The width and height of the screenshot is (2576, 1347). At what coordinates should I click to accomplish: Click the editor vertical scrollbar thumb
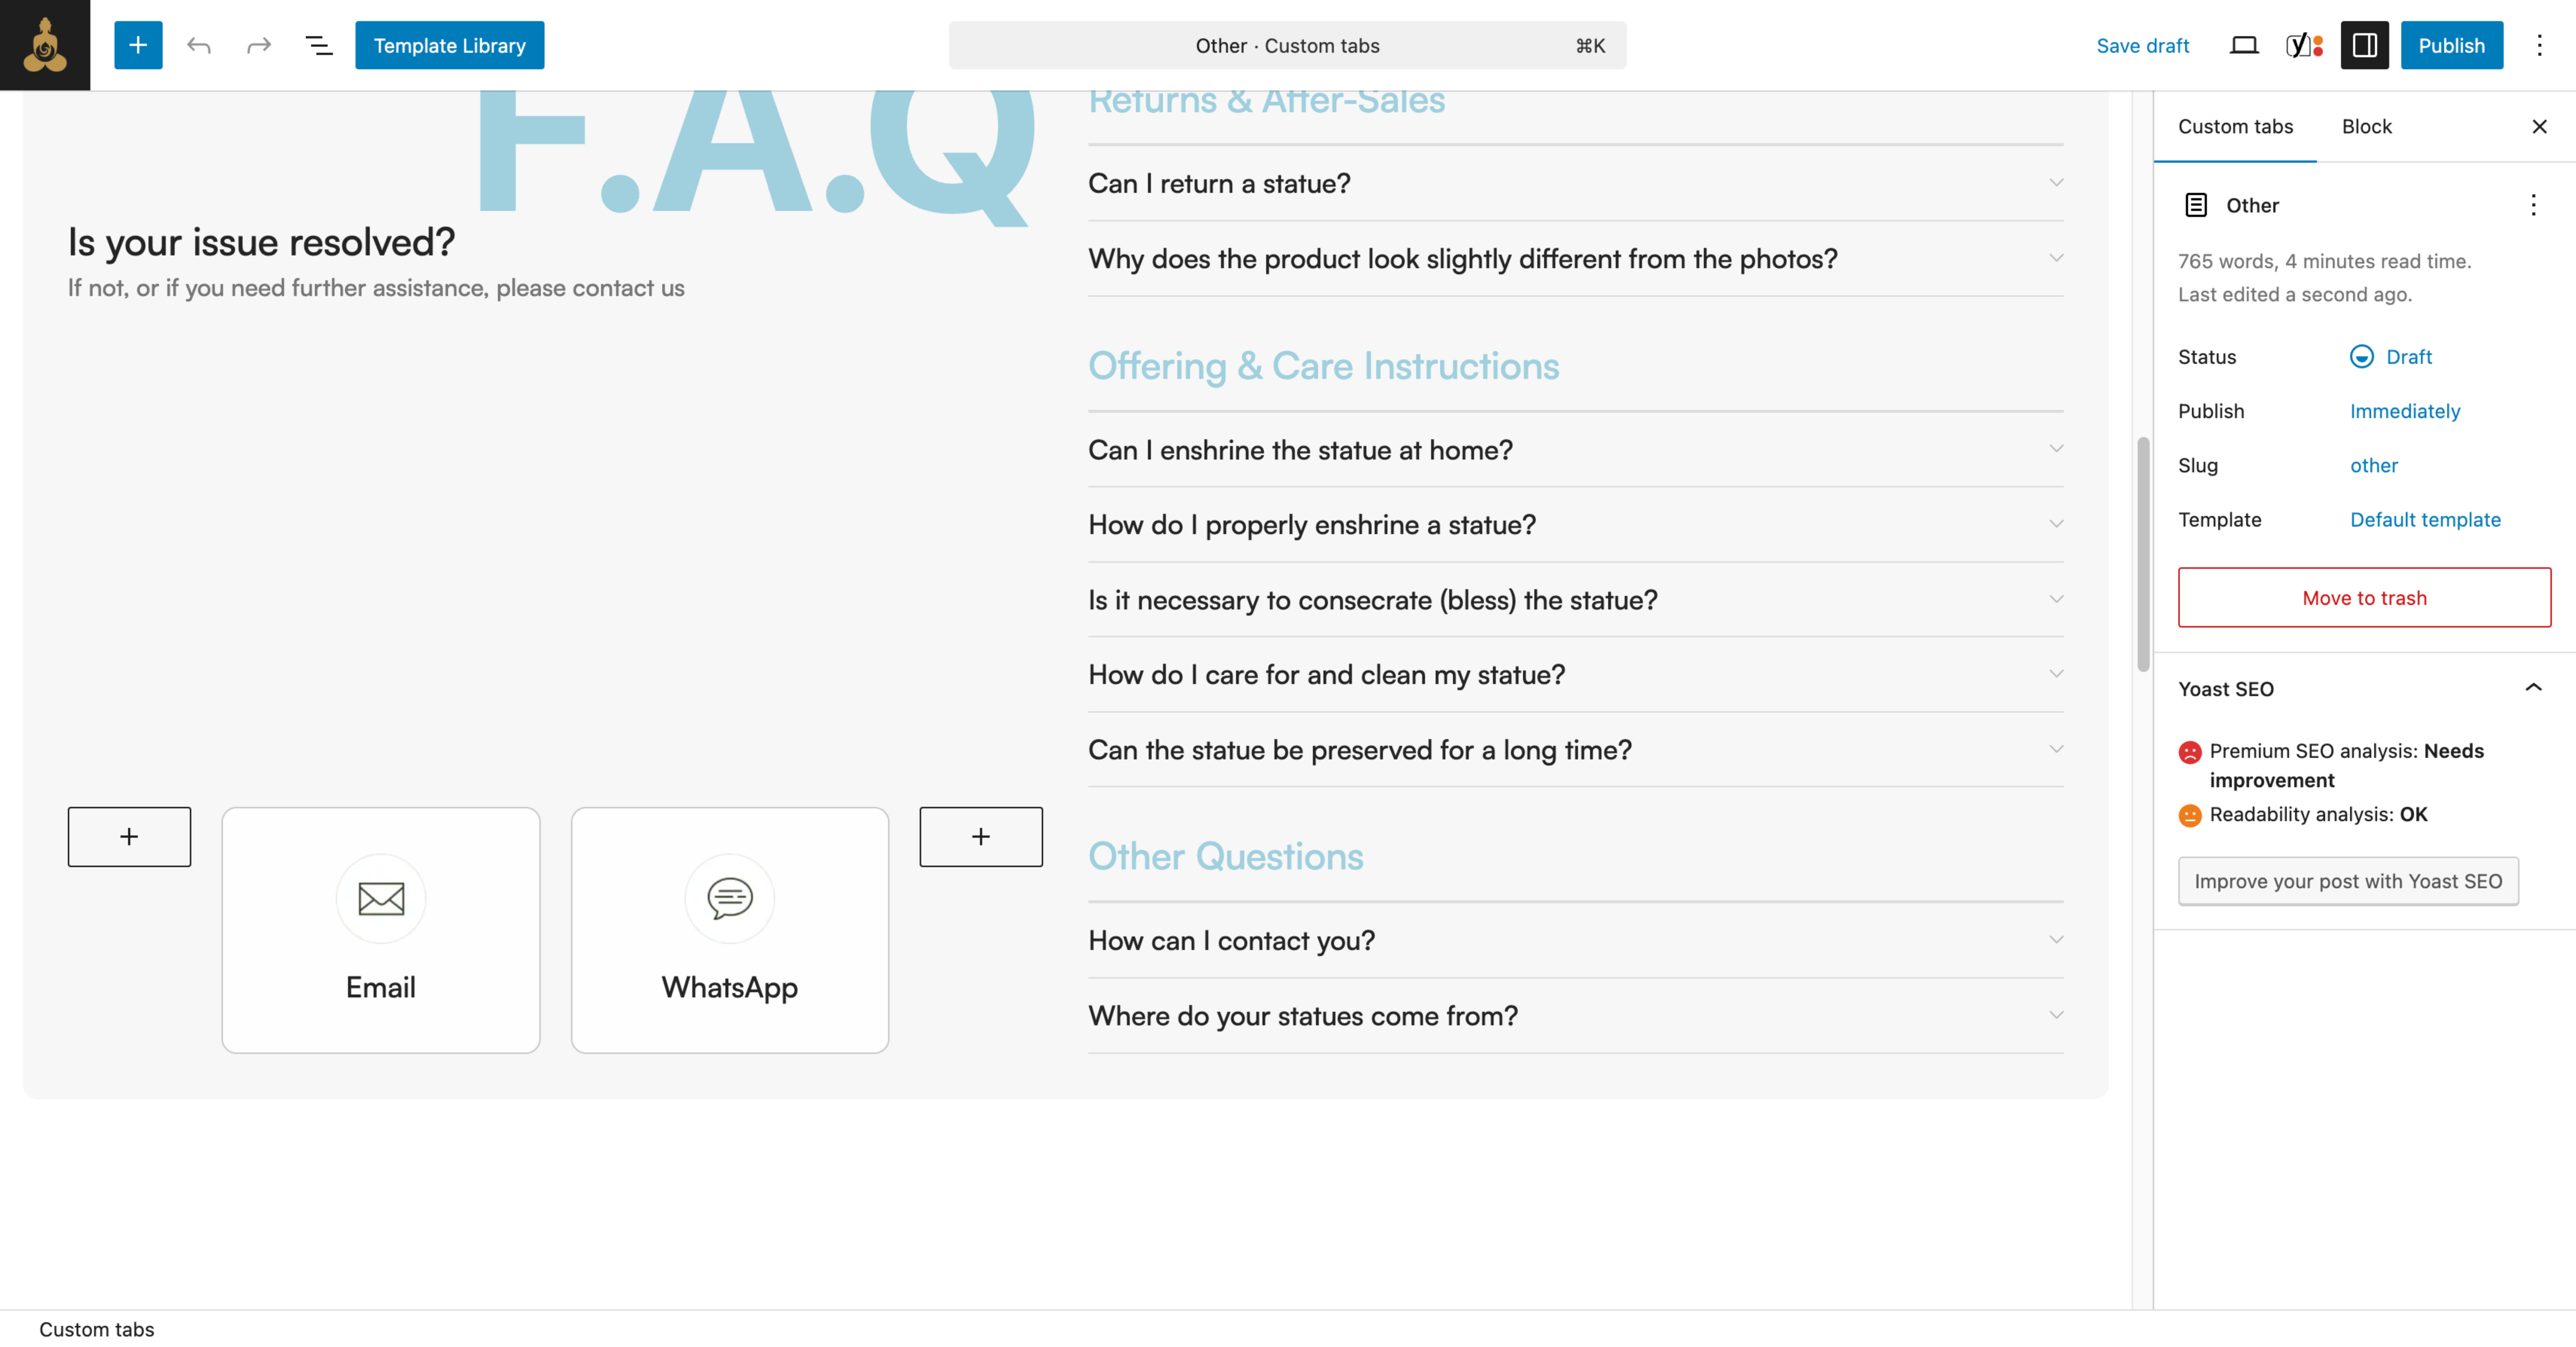coord(2143,554)
